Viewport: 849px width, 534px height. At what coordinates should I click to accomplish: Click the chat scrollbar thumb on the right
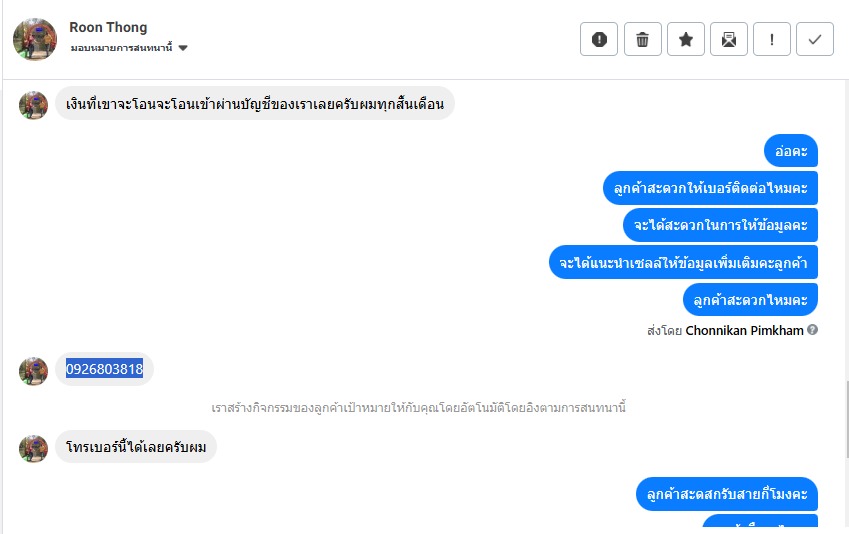[845, 420]
